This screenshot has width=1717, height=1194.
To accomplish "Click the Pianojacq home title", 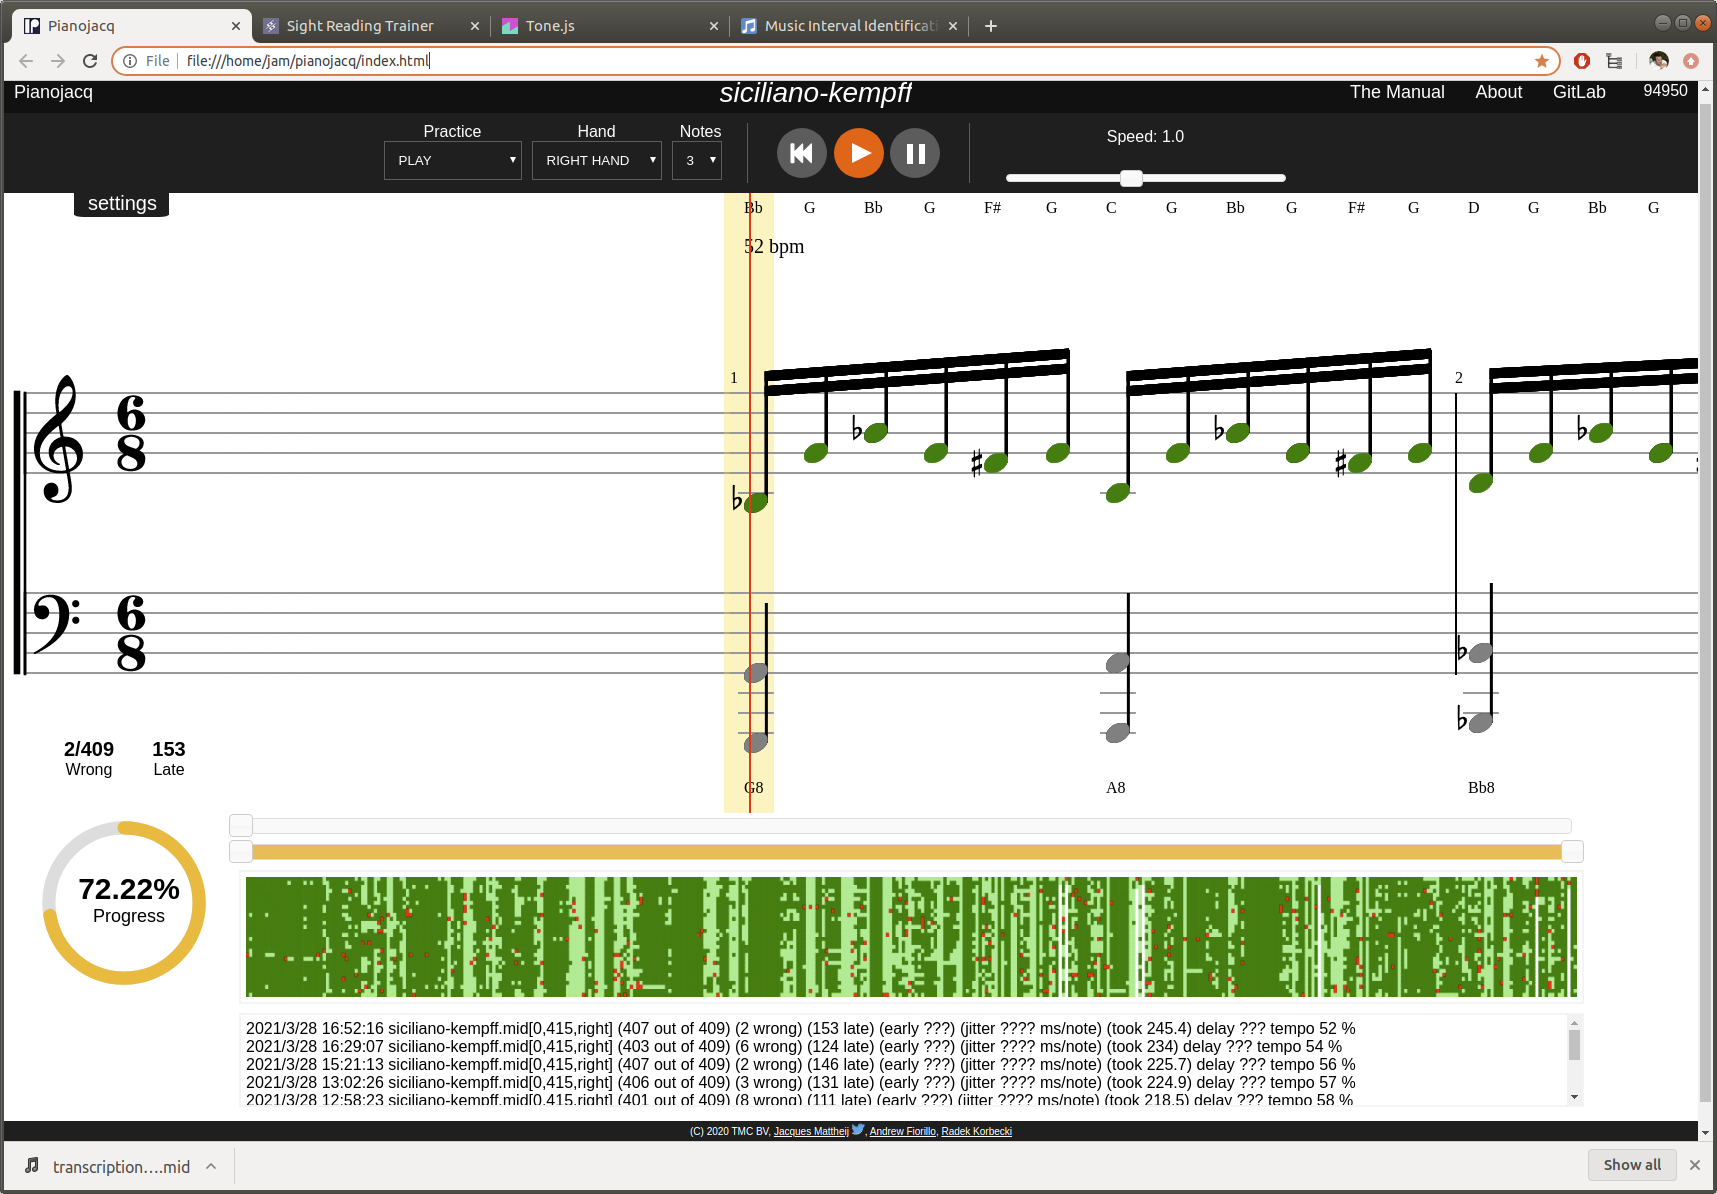I will point(53,92).
